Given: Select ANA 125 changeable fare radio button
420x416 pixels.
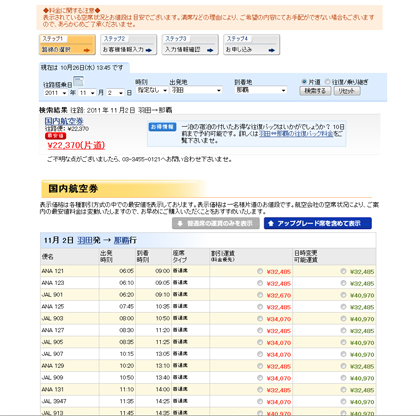Looking at the screenshot, I should point(343,307).
